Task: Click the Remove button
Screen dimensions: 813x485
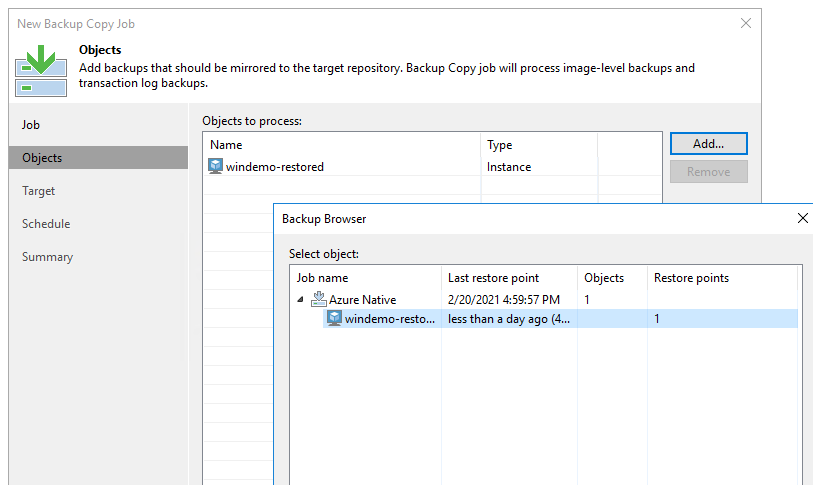Action: click(x=708, y=172)
